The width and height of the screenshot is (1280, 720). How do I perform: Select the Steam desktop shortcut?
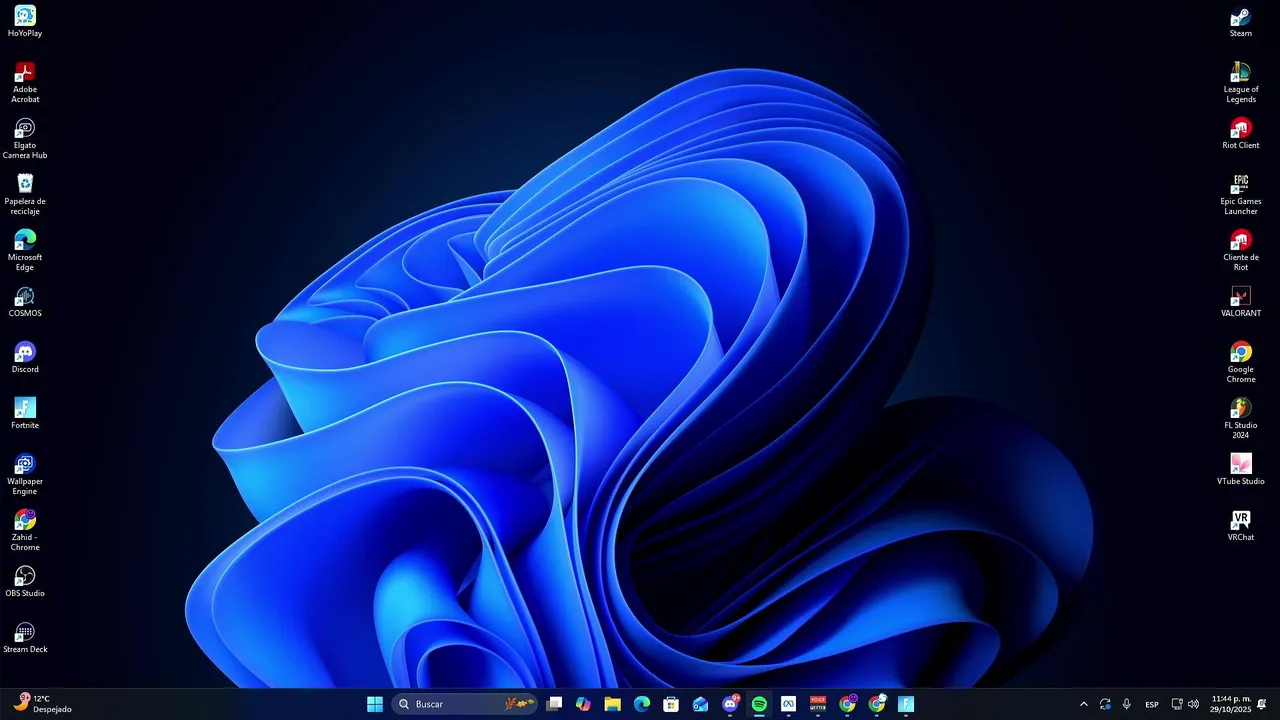1241,21
